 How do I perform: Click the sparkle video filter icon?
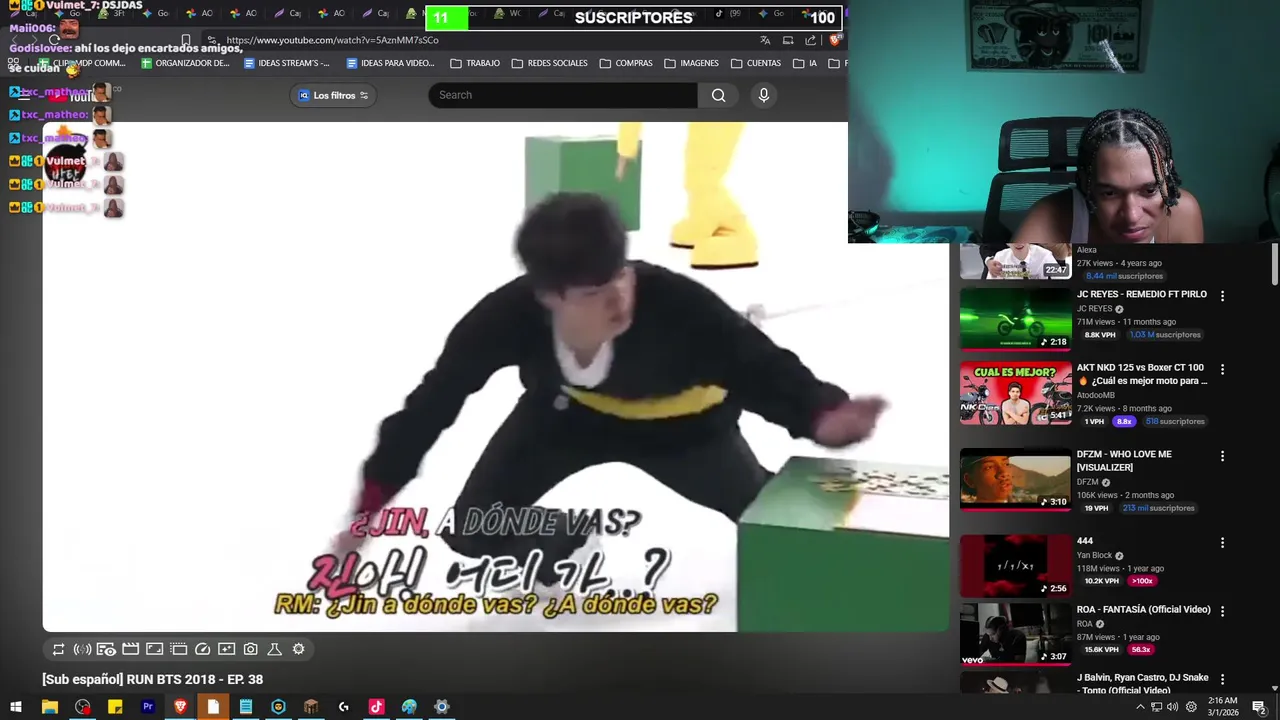(226, 649)
